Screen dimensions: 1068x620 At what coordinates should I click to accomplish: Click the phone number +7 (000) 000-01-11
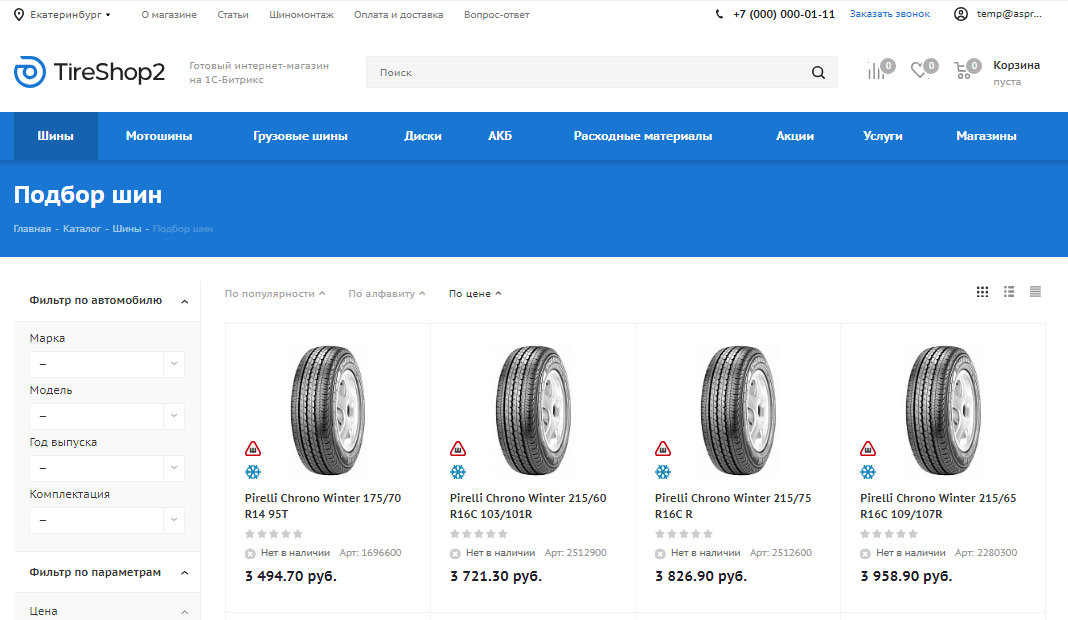[x=783, y=14]
